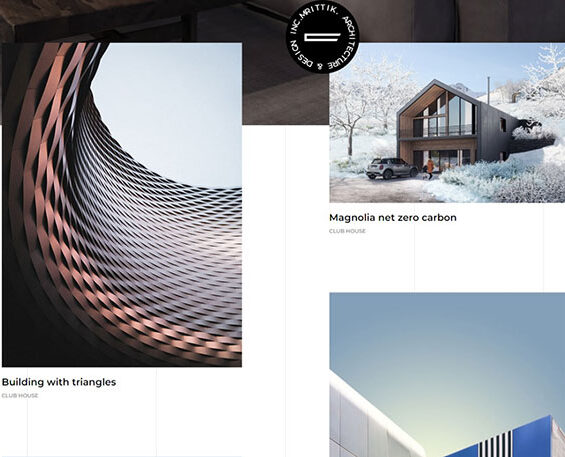The width and height of the screenshot is (565, 457).
Task: Click the person in the orange coat
Action: (x=430, y=168)
